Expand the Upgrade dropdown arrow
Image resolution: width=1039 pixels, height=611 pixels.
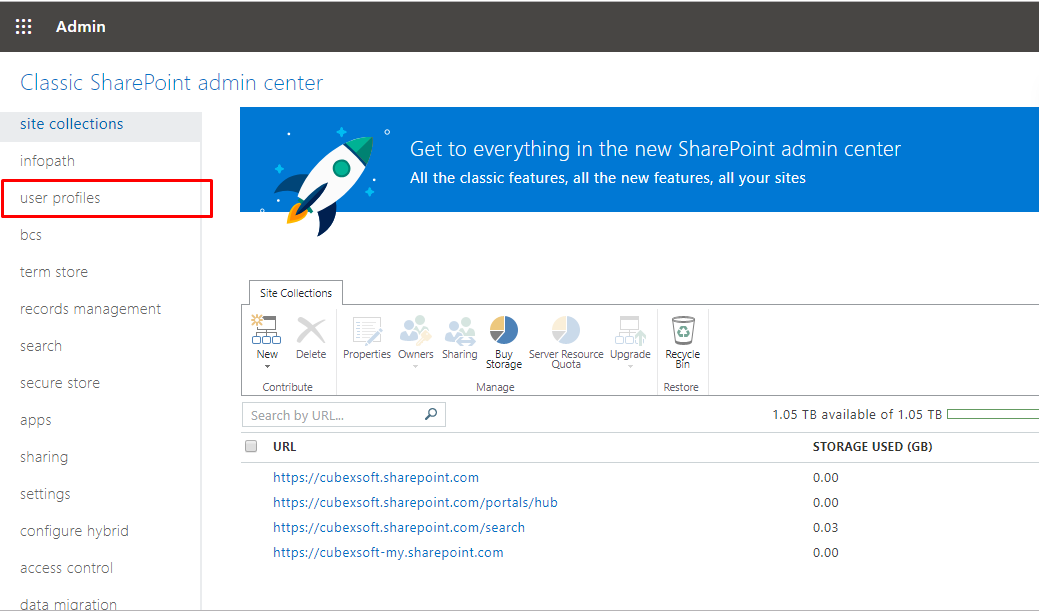tap(630, 366)
